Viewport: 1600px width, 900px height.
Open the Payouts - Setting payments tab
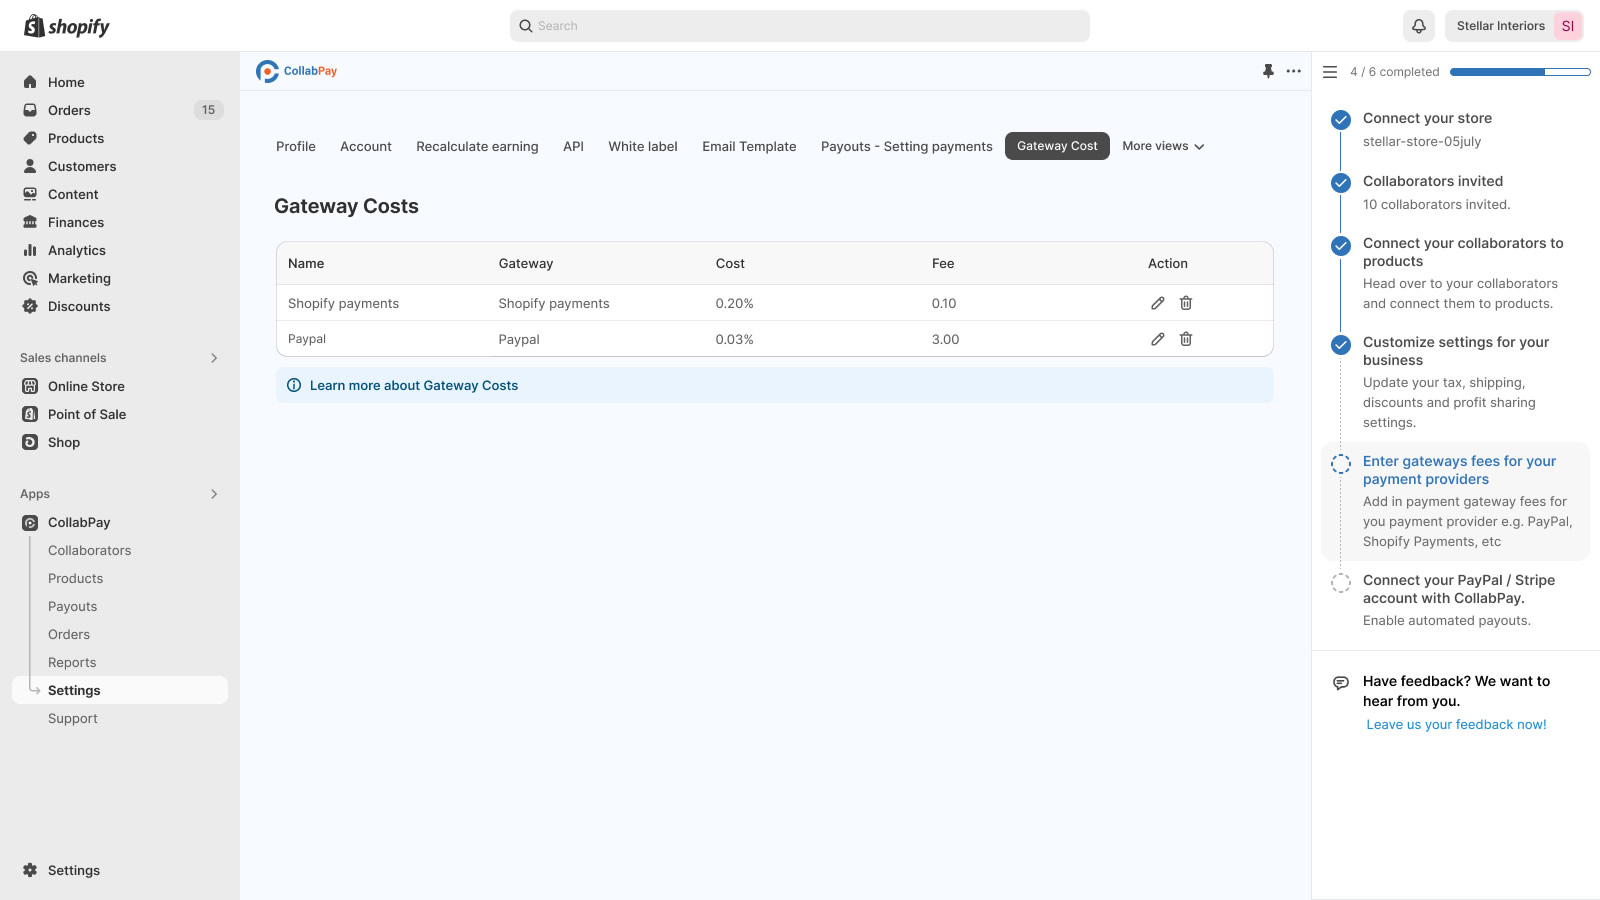coord(907,146)
